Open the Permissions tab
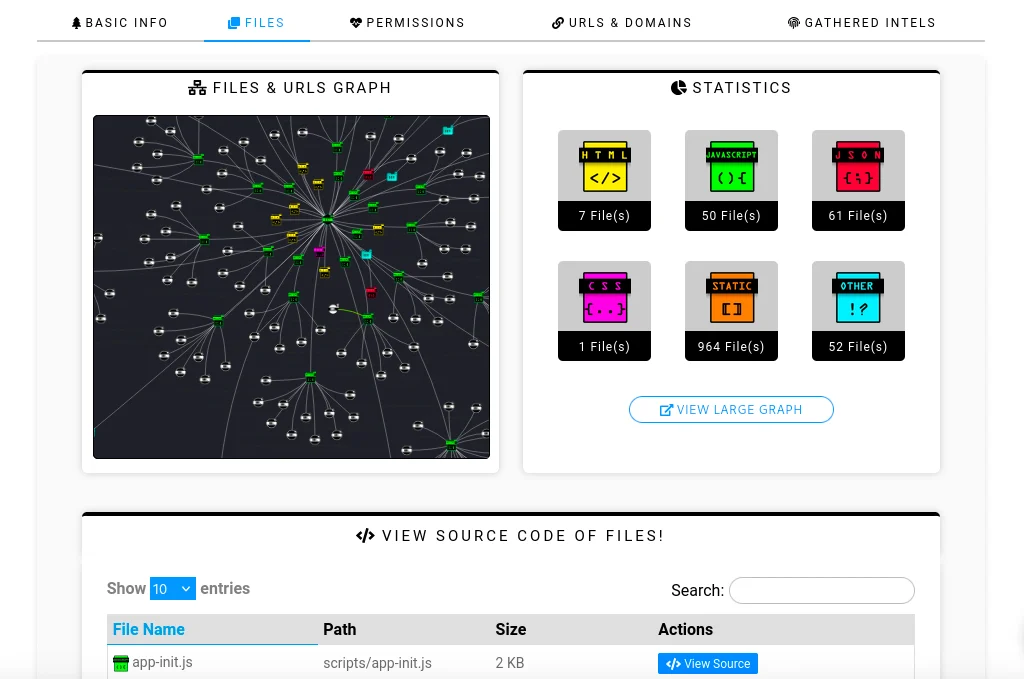 pyautogui.click(x=408, y=23)
